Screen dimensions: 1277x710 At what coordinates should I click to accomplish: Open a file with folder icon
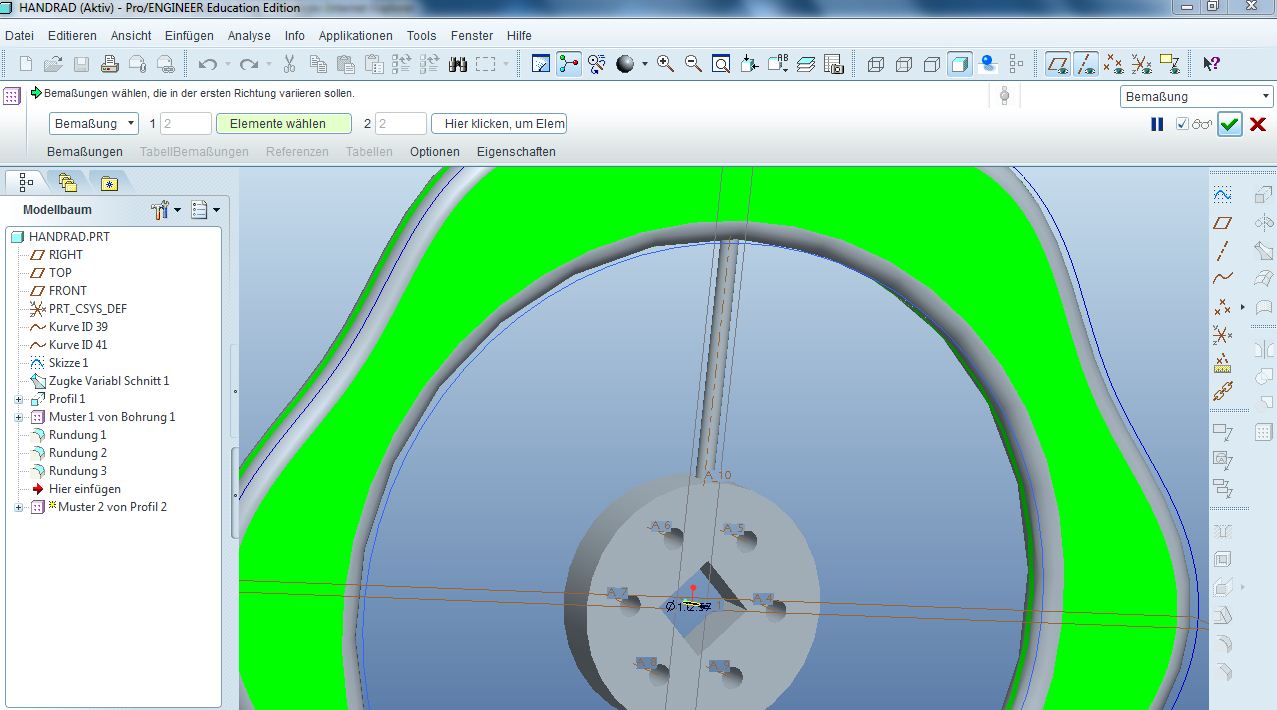53,64
